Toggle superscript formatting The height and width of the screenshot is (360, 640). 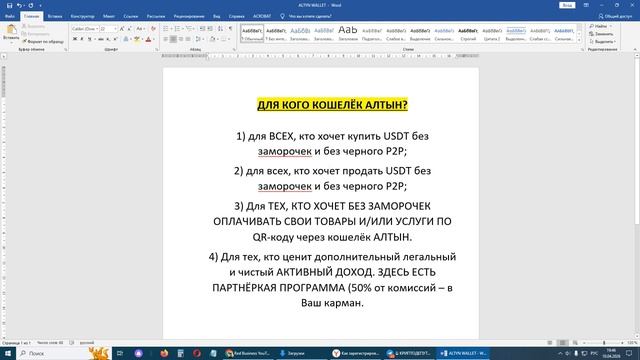tap(116, 39)
